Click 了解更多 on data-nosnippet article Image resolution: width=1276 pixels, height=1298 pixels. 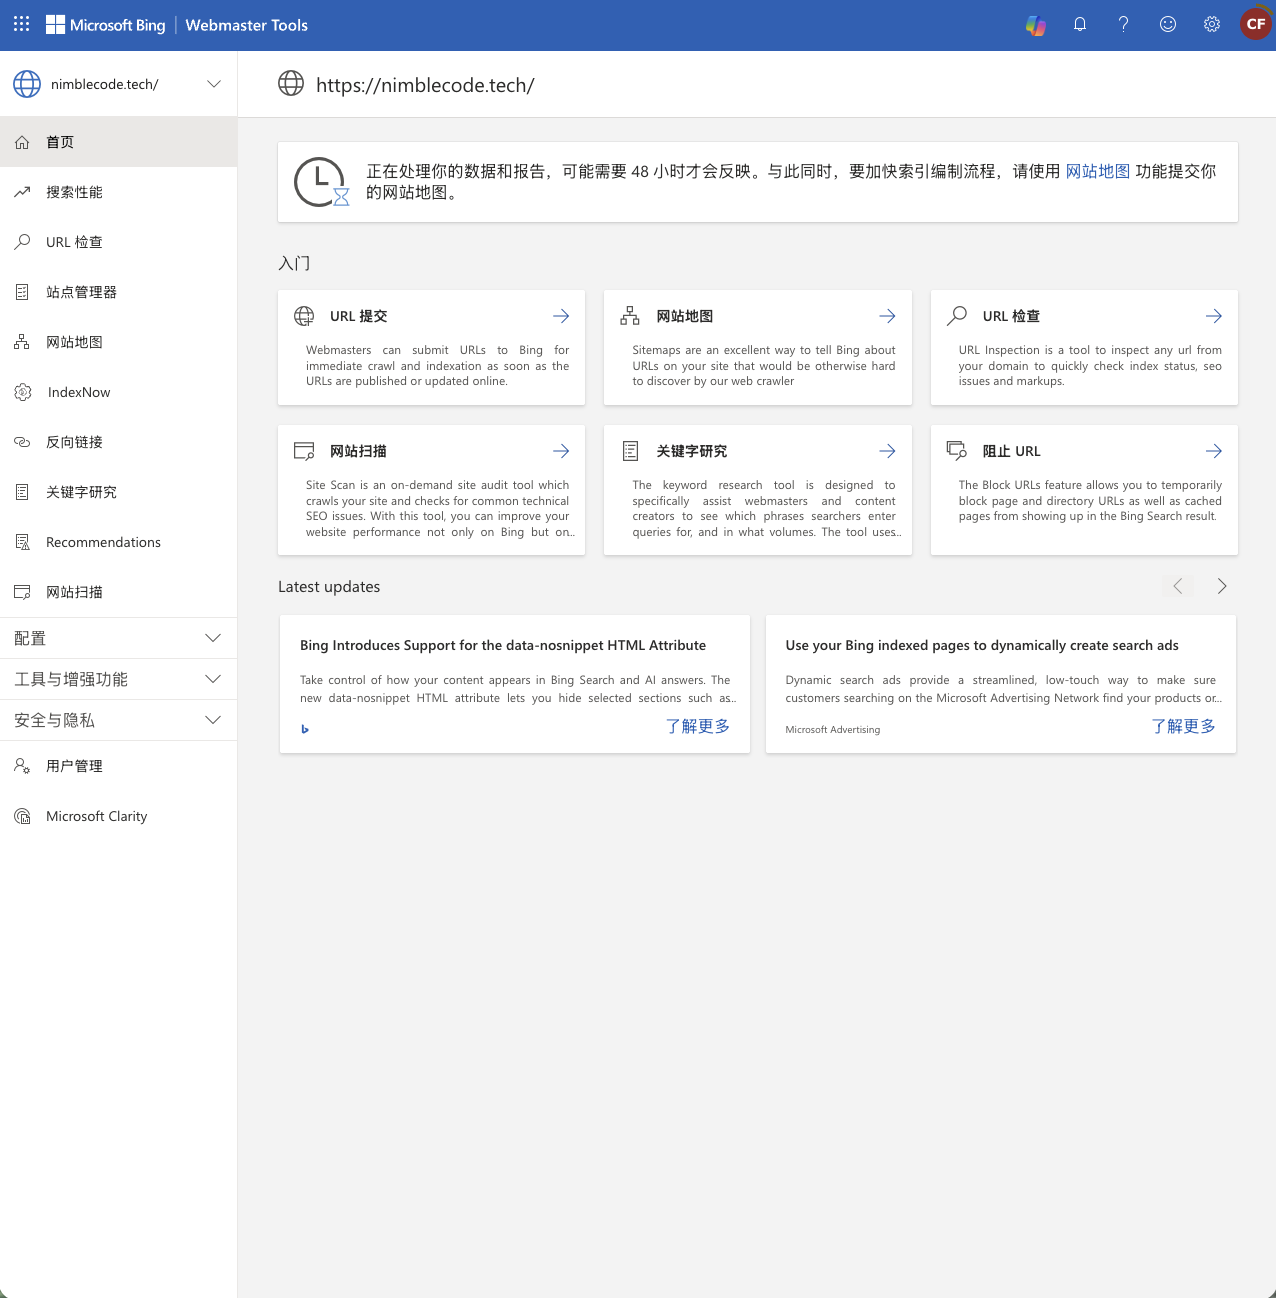pos(697,726)
